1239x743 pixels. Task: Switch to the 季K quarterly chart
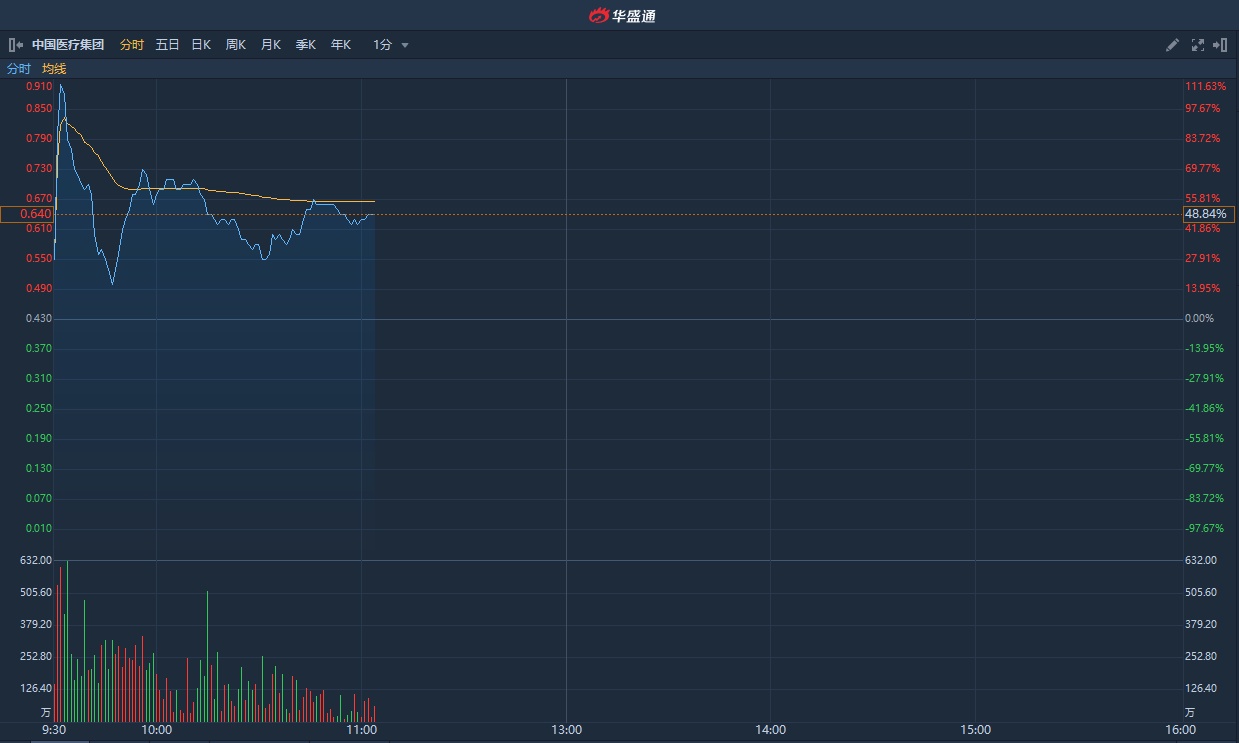click(306, 45)
